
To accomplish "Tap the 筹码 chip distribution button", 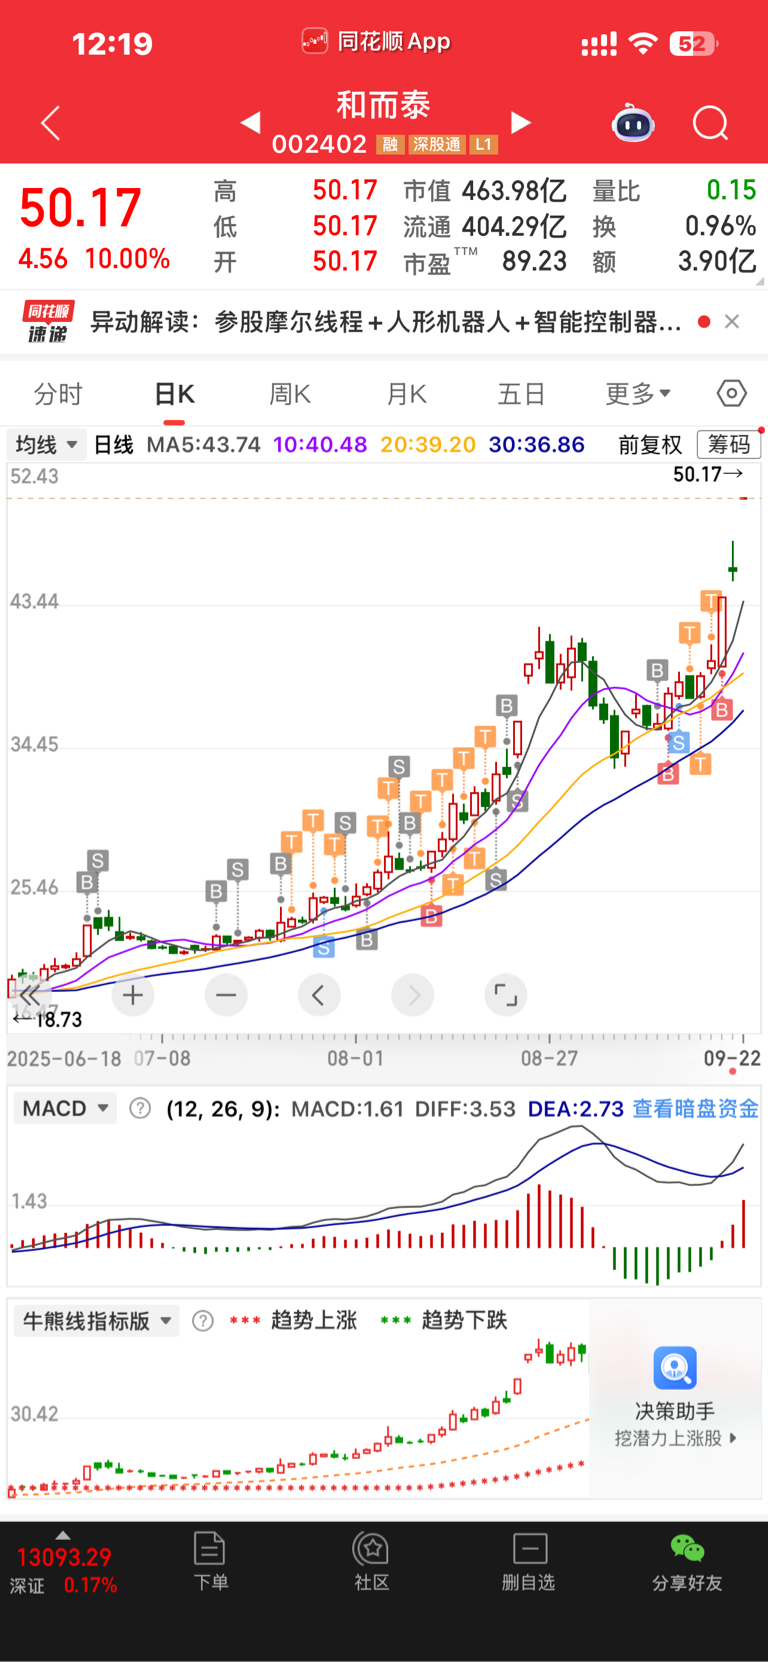I will tap(728, 444).
